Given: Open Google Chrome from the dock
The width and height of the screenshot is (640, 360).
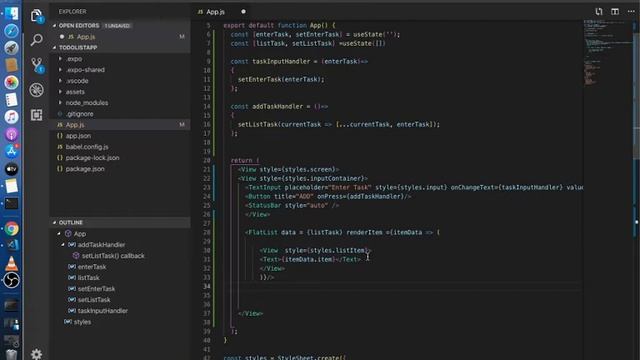Looking at the screenshot, I should pos(11,229).
